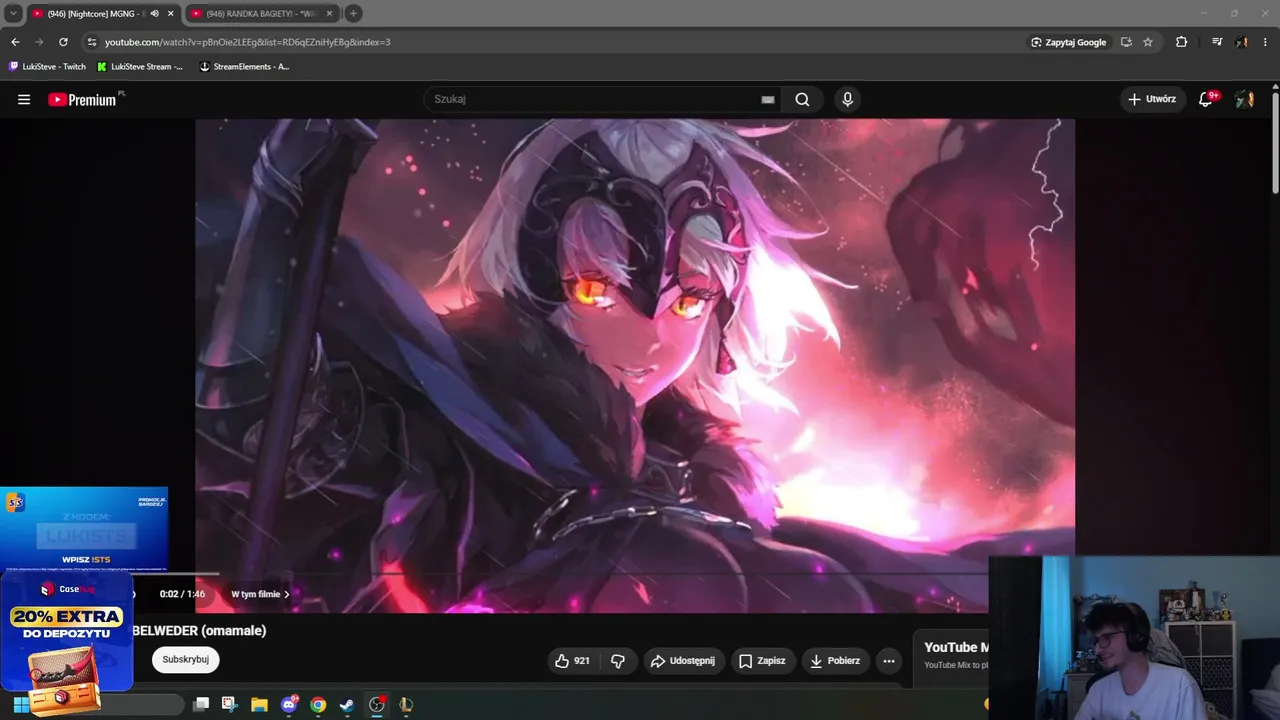The image size is (1280, 720).
Task: Click the Utwórz create button
Action: pos(1152,99)
